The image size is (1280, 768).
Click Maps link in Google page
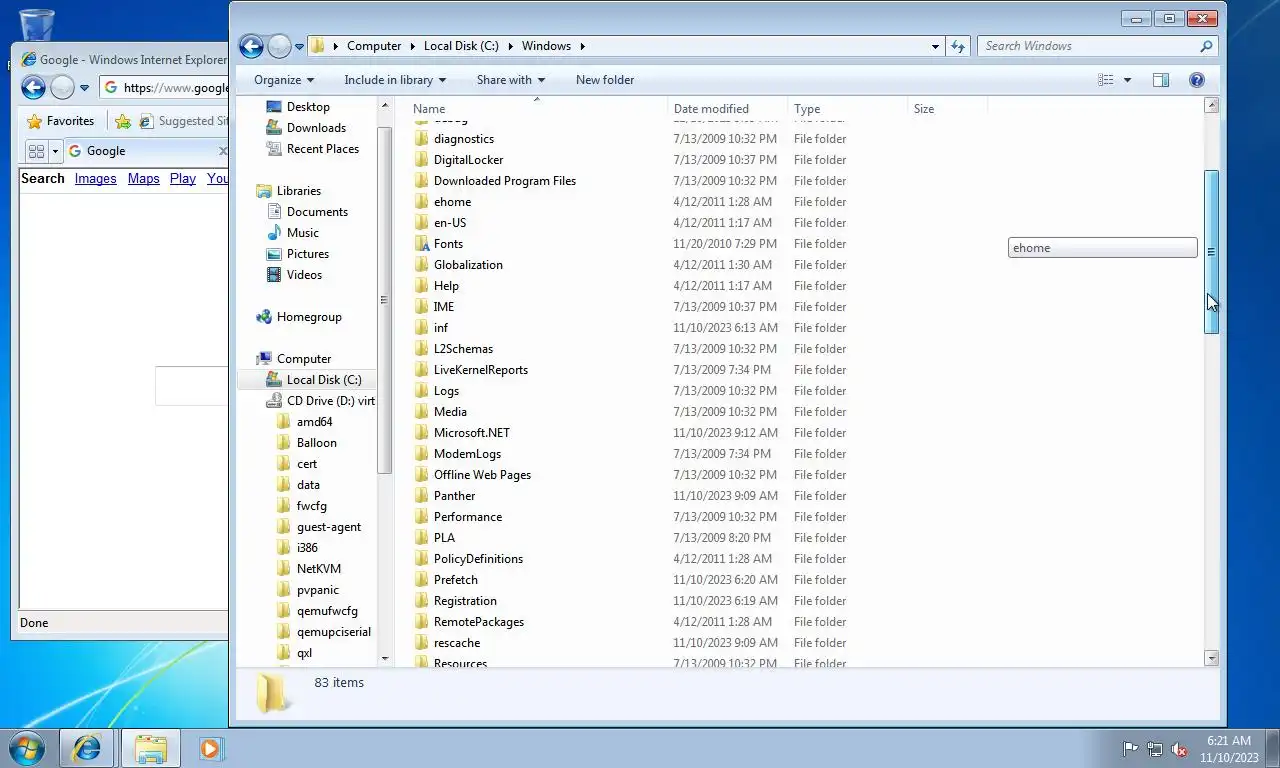pyautogui.click(x=144, y=178)
